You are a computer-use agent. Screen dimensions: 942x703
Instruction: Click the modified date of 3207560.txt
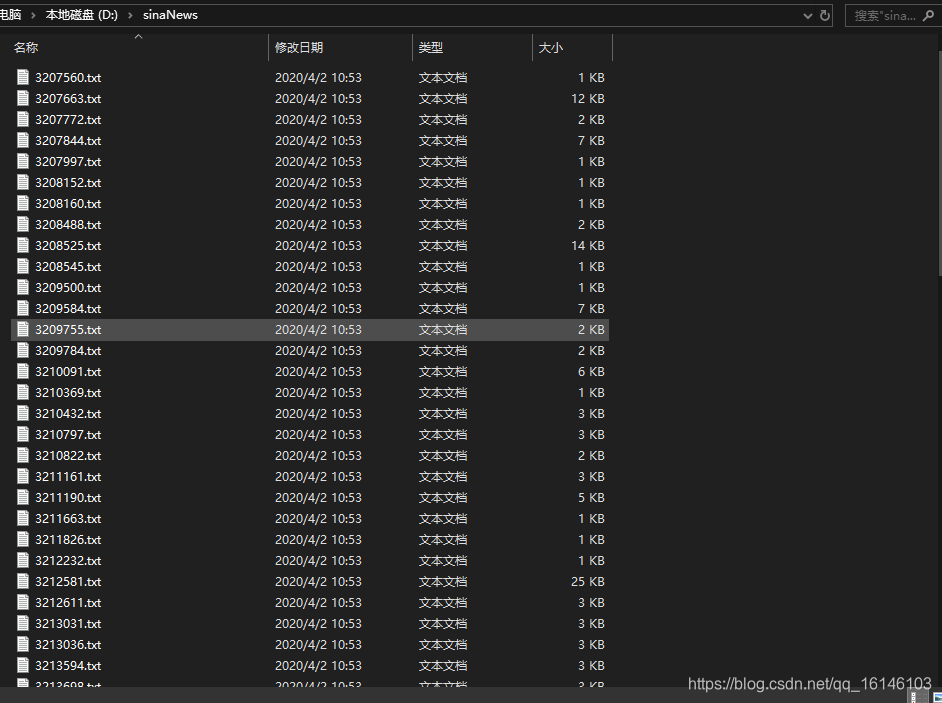pos(318,77)
